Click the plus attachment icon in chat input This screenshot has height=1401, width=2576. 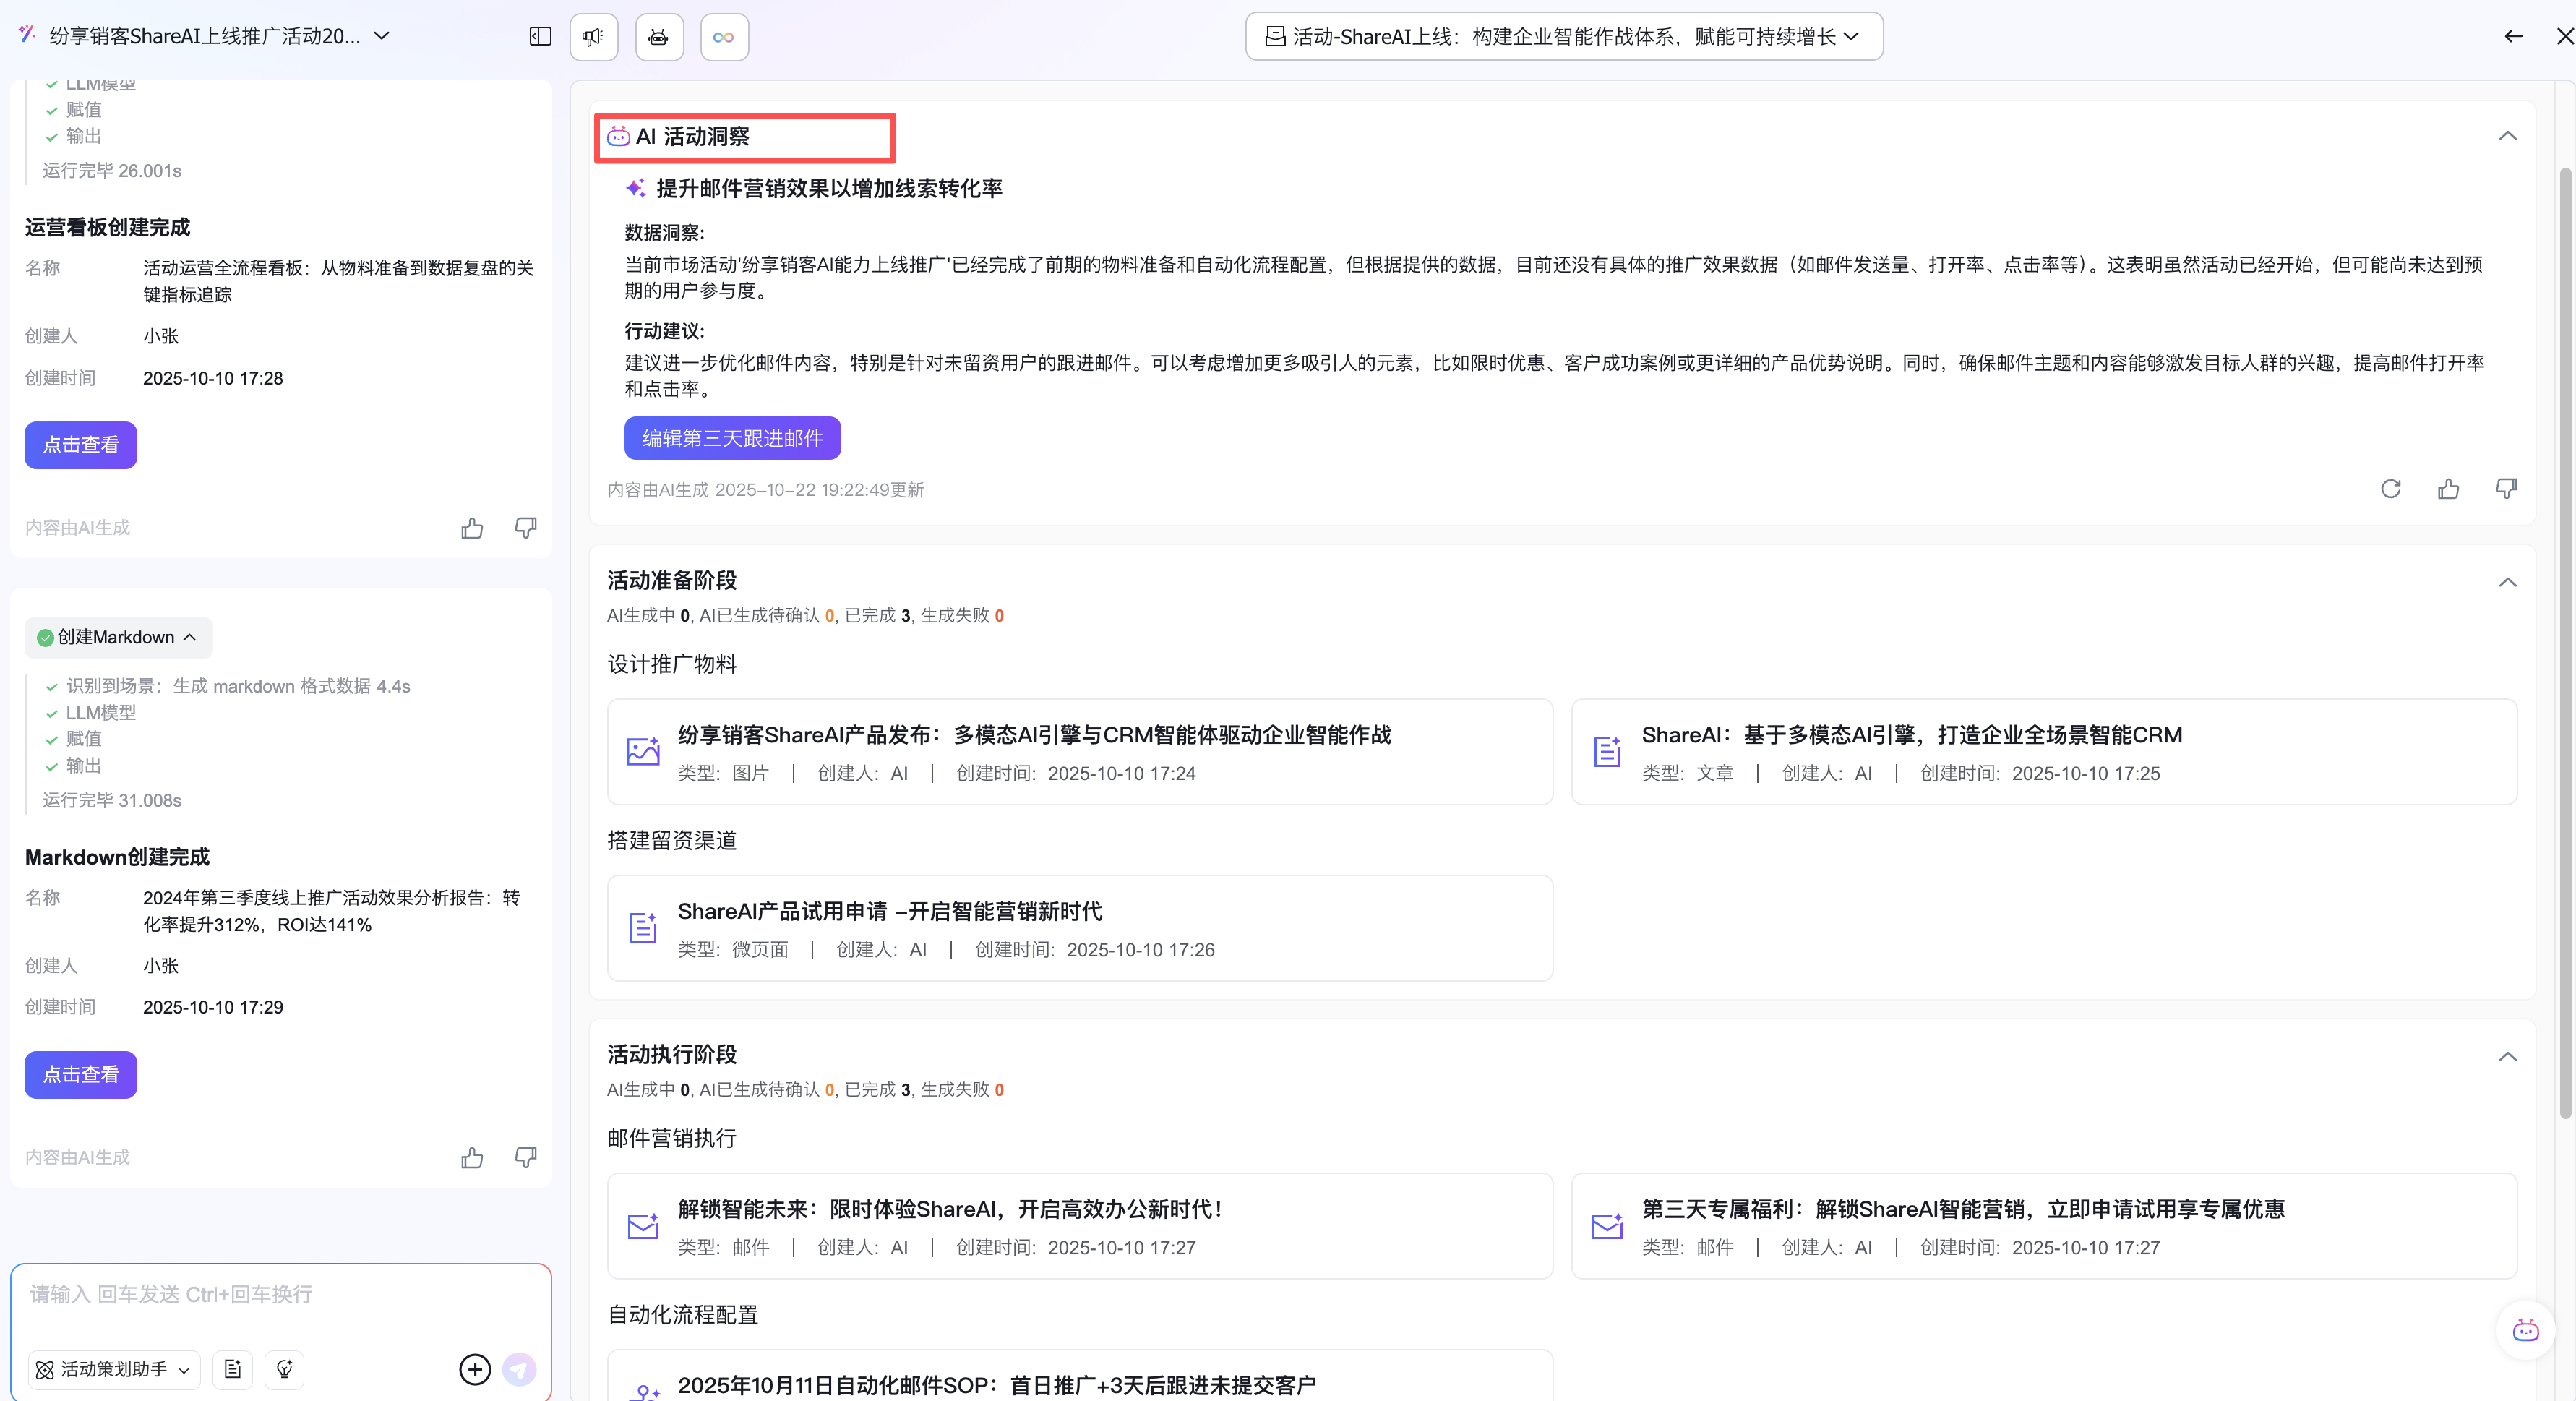tap(475, 1369)
